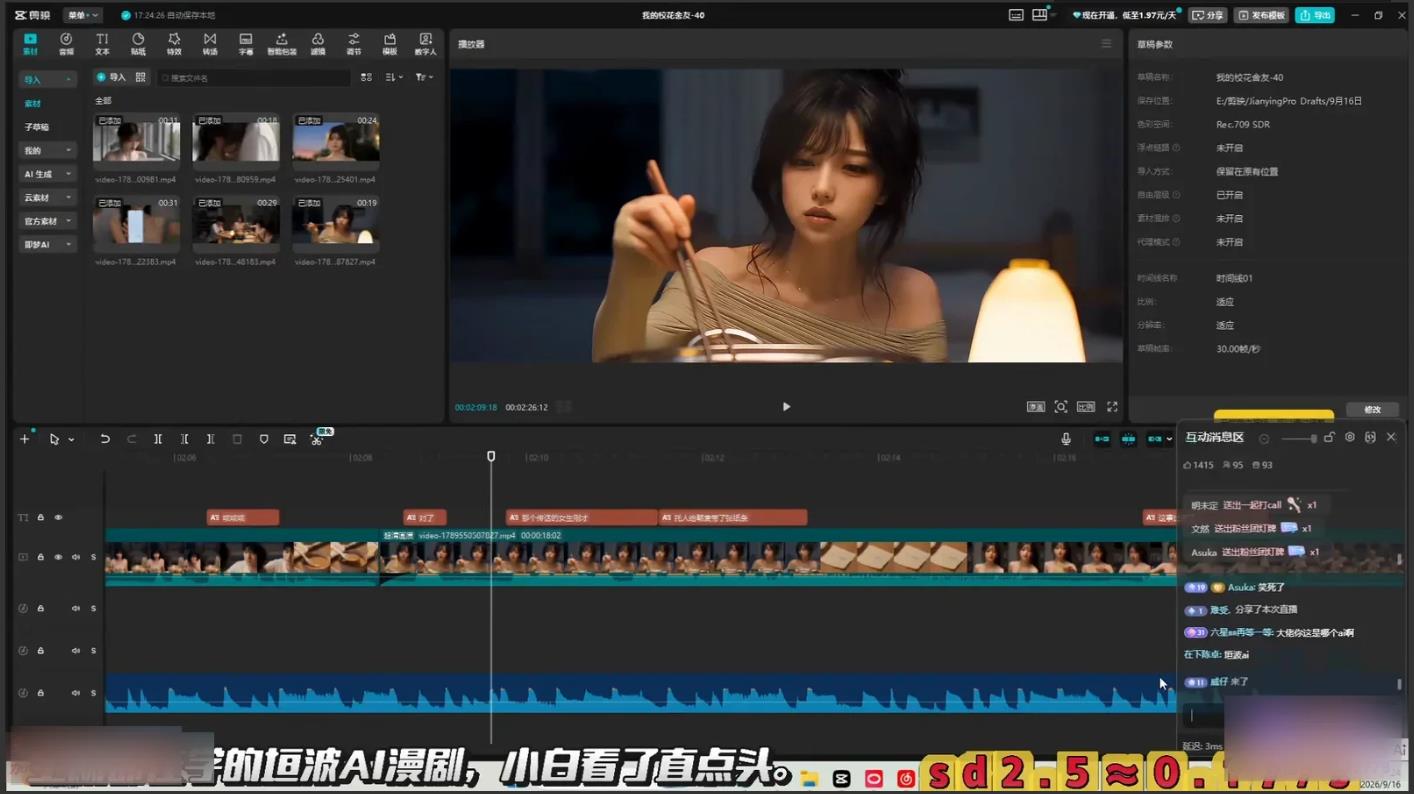The height and width of the screenshot is (794, 1414).
Task: Toggle the main track magnet snap button
Action: [1102, 439]
